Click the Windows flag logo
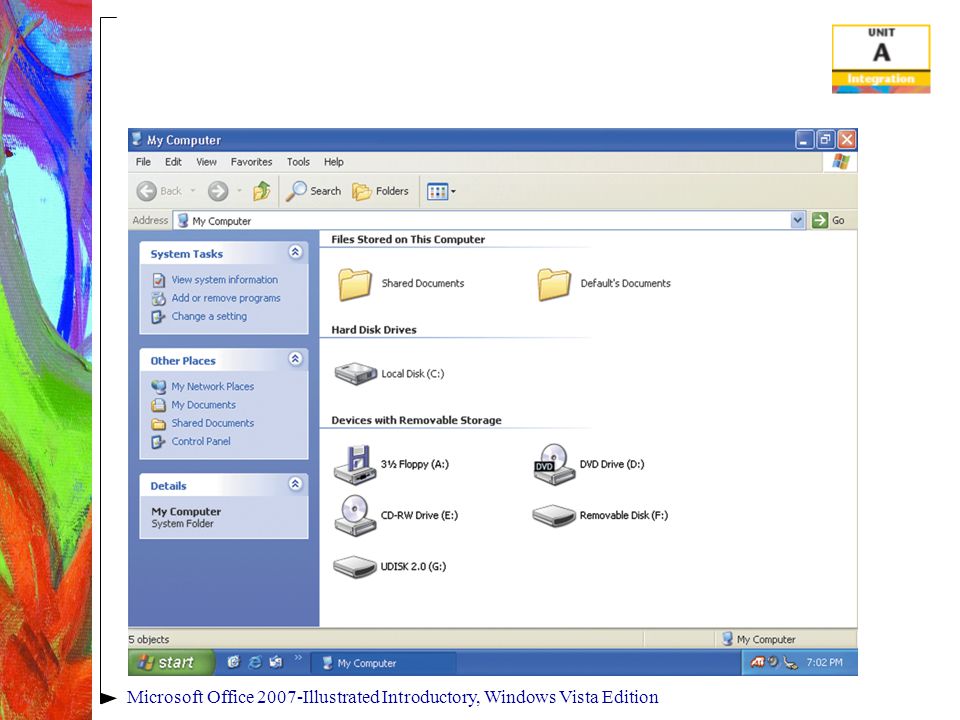The width and height of the screenshot is (960, 720). pyautogui.click(x=841, y=162)
